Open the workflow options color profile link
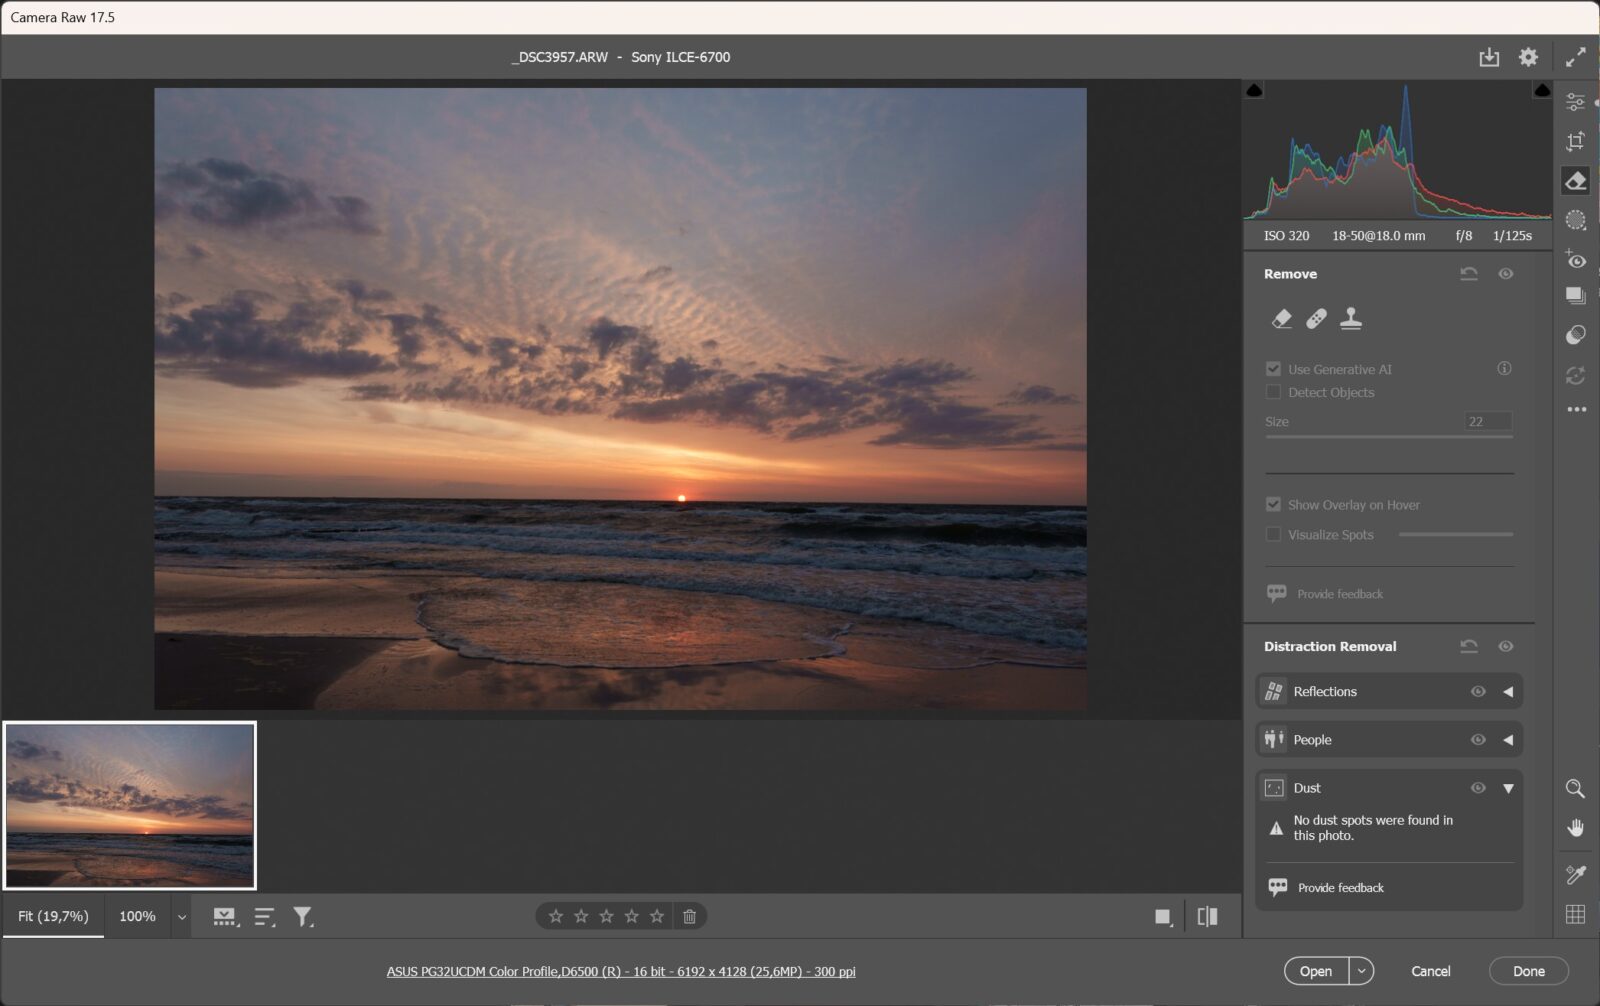 coord(621,971)
